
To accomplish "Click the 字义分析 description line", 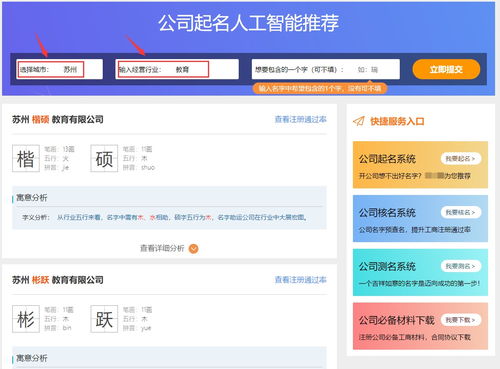I will click(x=165, y=217).
